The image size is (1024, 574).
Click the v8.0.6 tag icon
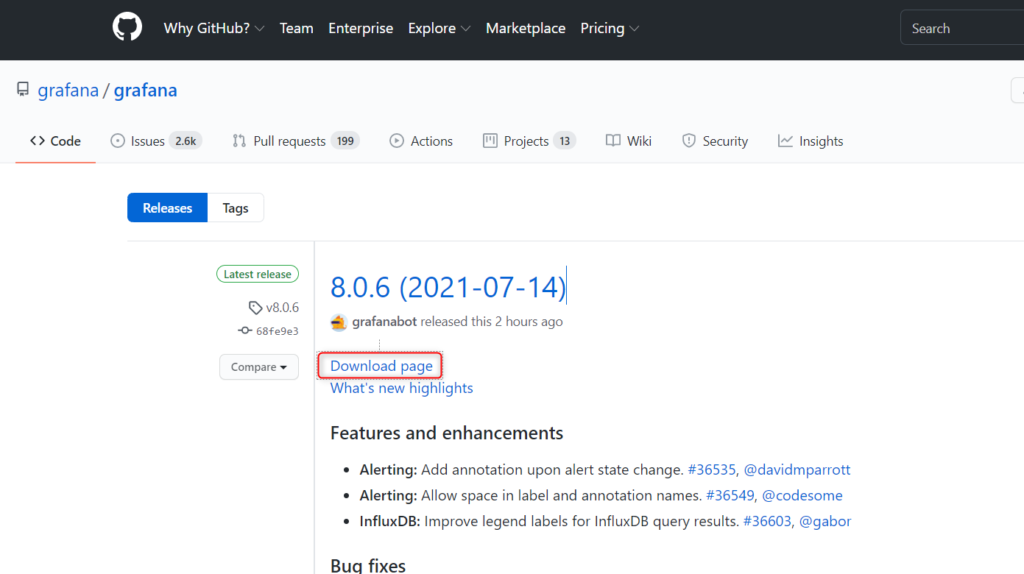[x=255, y=308]
